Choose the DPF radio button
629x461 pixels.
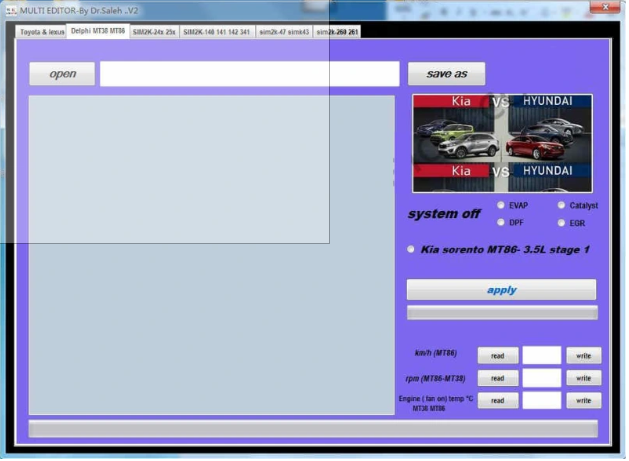502,223
